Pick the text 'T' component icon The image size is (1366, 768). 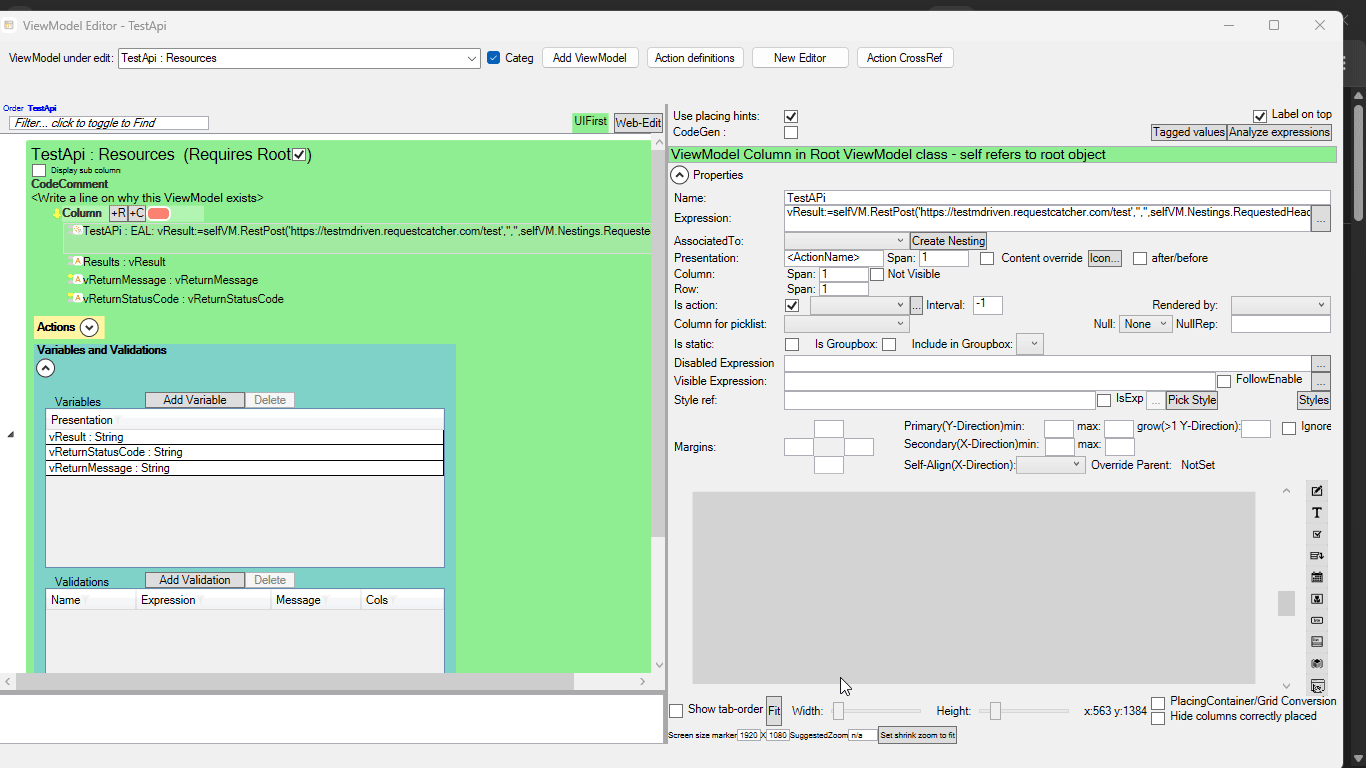1317,513
